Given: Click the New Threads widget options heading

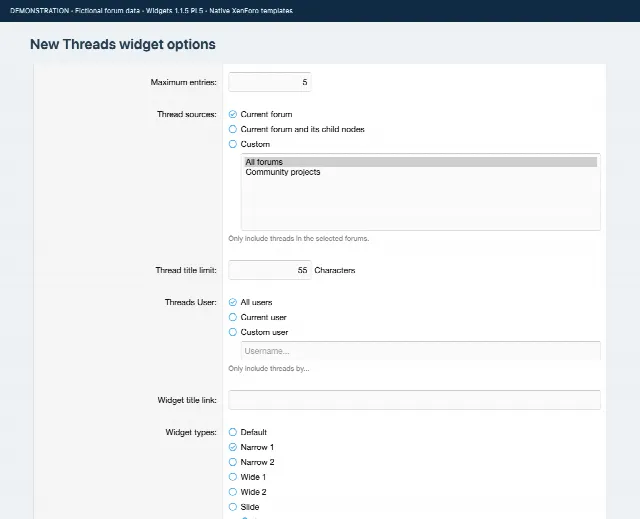Looking at the screenshot, I should (x=123, y=44).
